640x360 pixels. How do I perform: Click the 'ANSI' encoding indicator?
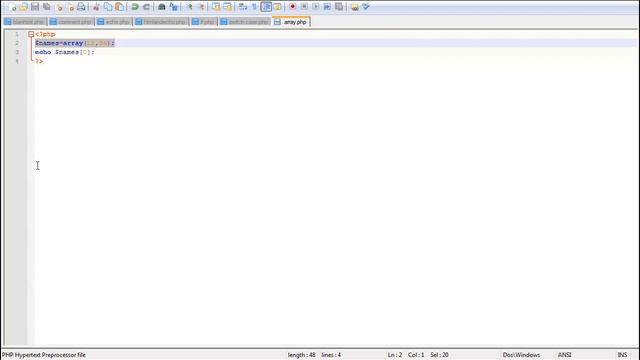point(564,355)
